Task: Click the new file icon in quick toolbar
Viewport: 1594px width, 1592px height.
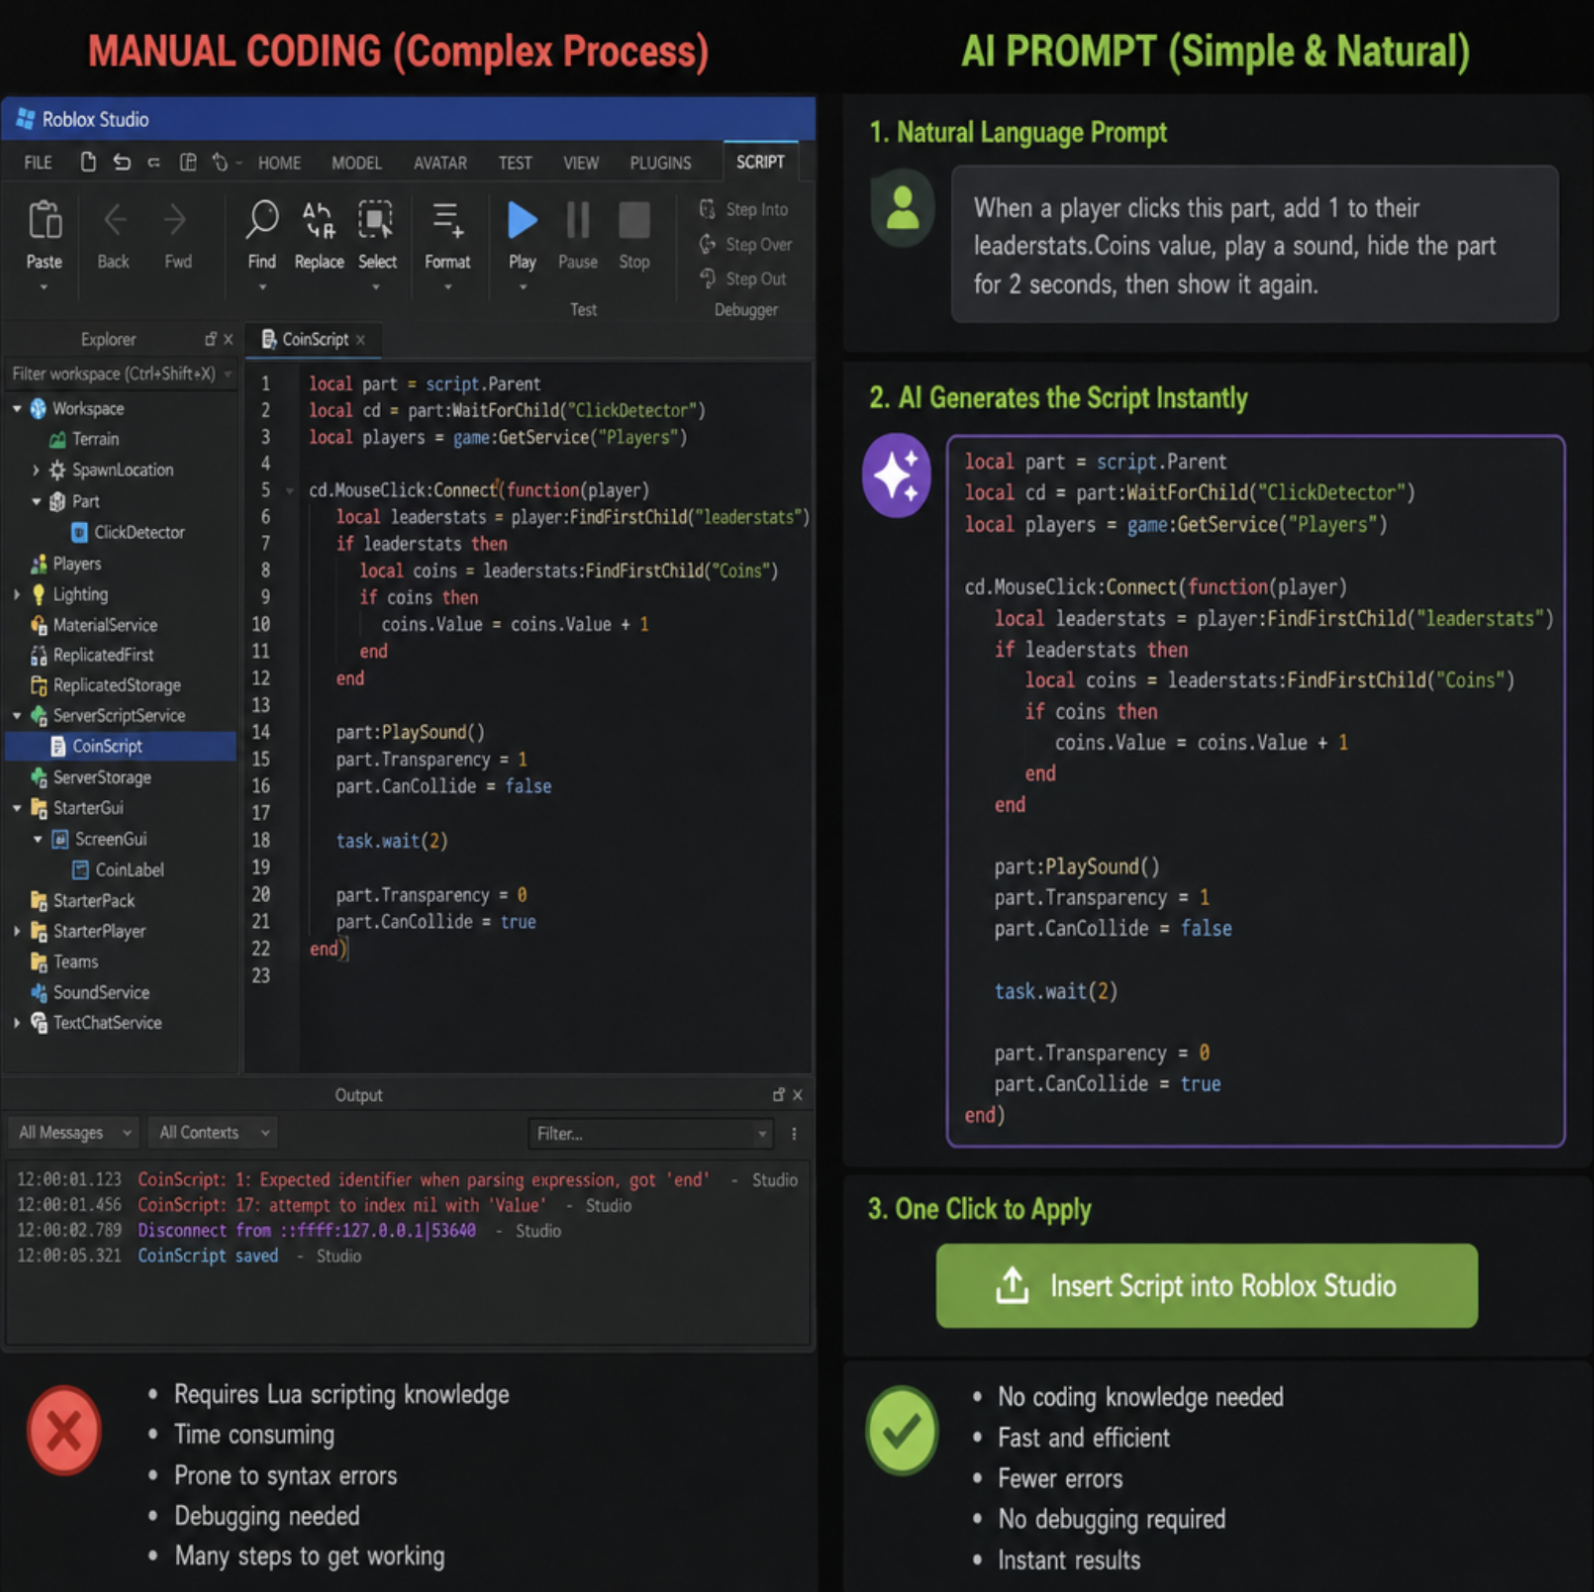Action: (x=88, y=162)
